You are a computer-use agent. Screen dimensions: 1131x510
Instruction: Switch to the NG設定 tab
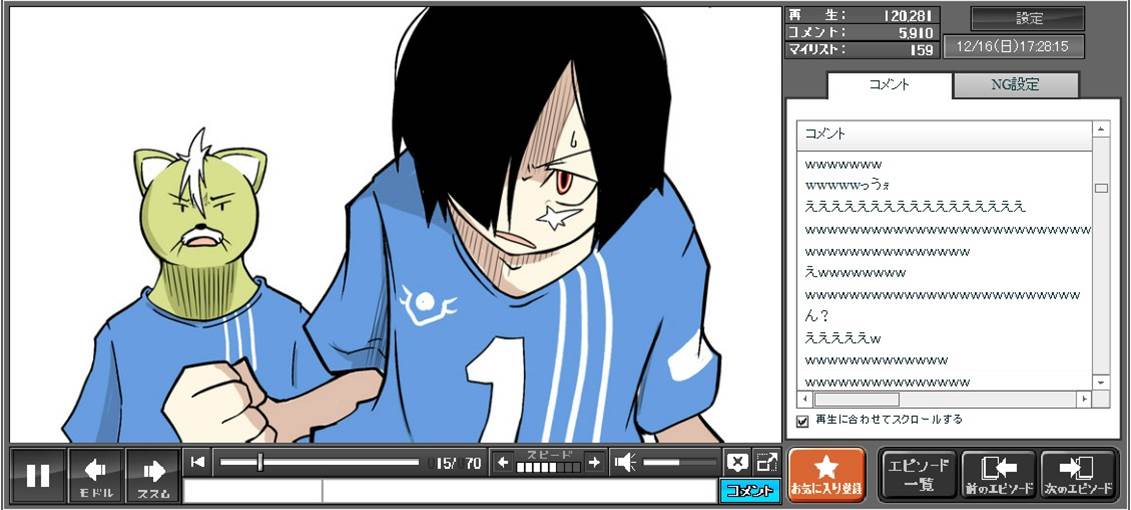[x=1015, y=85]
